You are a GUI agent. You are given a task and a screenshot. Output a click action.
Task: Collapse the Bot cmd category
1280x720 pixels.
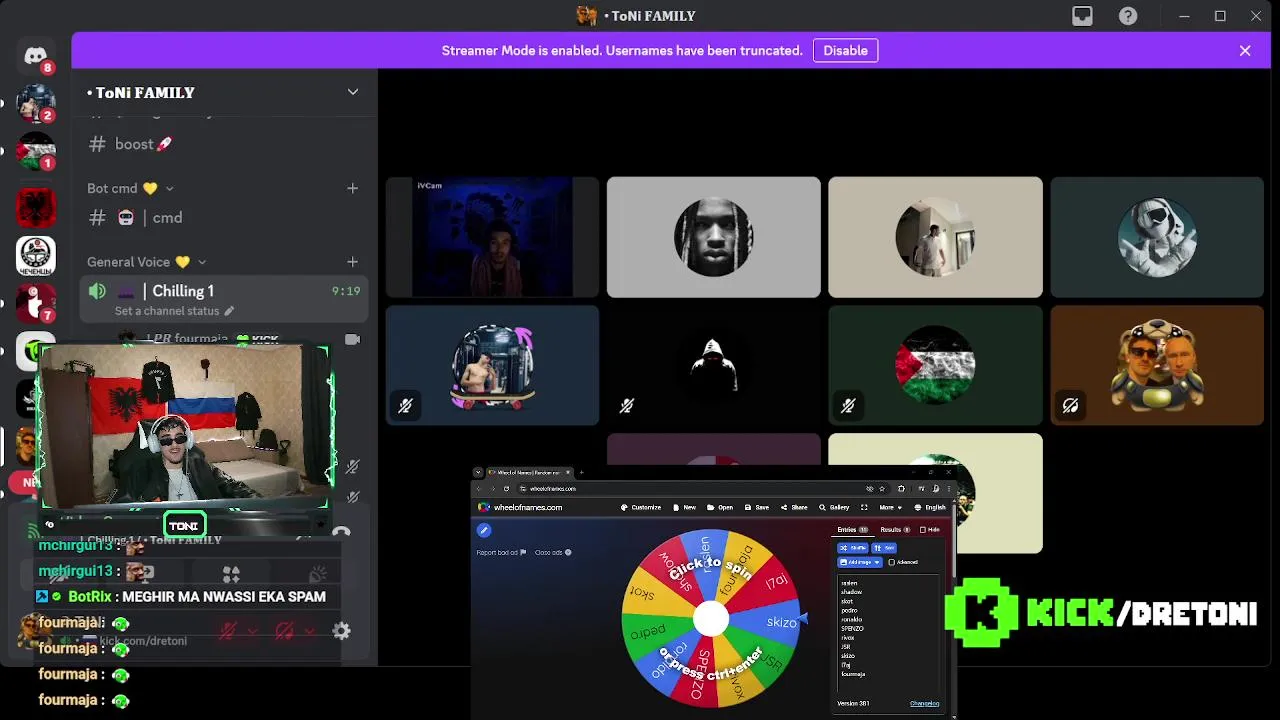[169, 188]
